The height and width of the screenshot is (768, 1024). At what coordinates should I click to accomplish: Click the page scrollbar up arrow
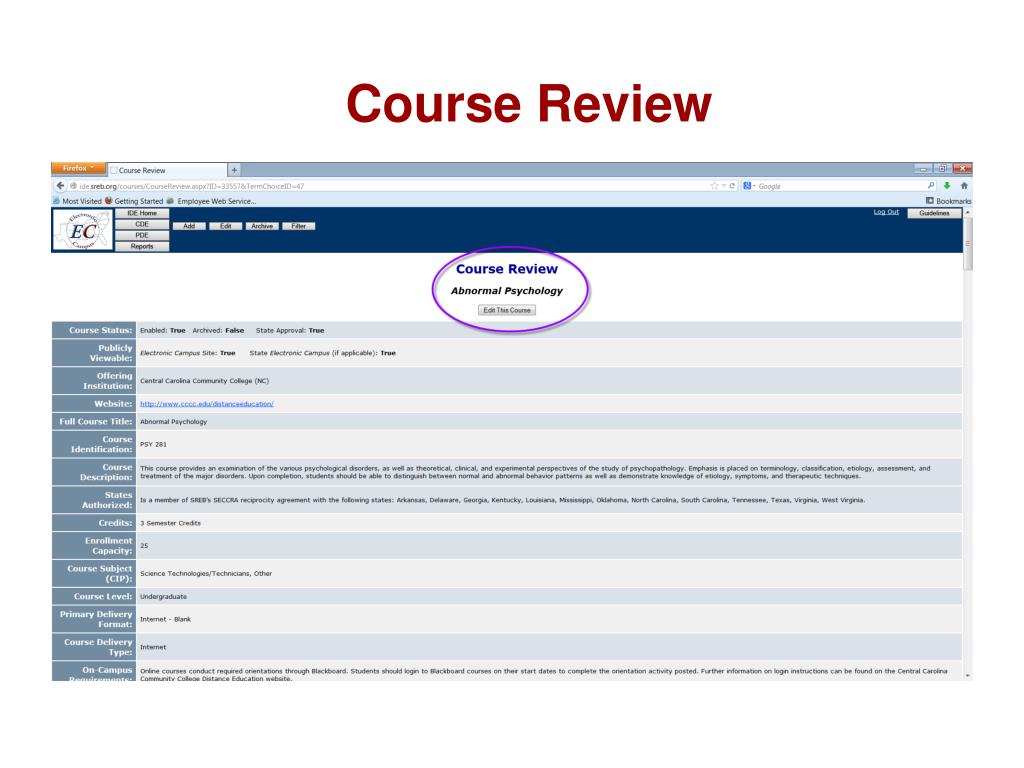pyautogui.click(x=968, y=213)
